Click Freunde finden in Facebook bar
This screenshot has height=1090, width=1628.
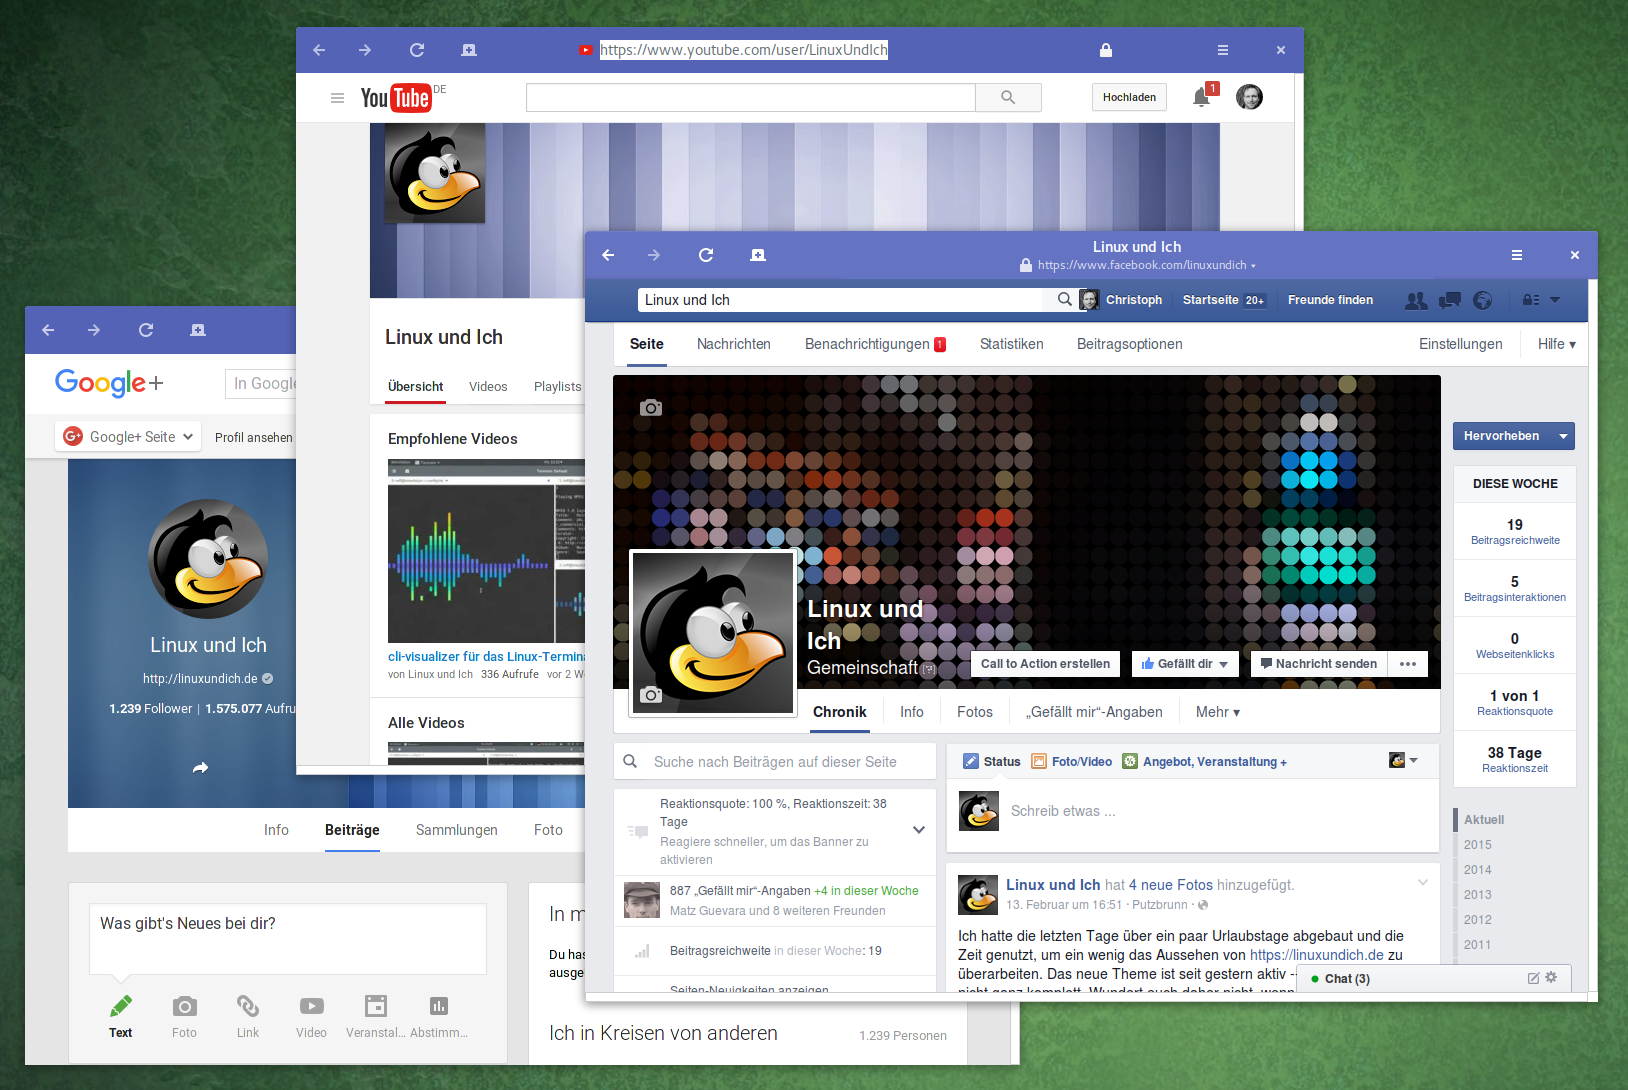[x=1330, y=300]
